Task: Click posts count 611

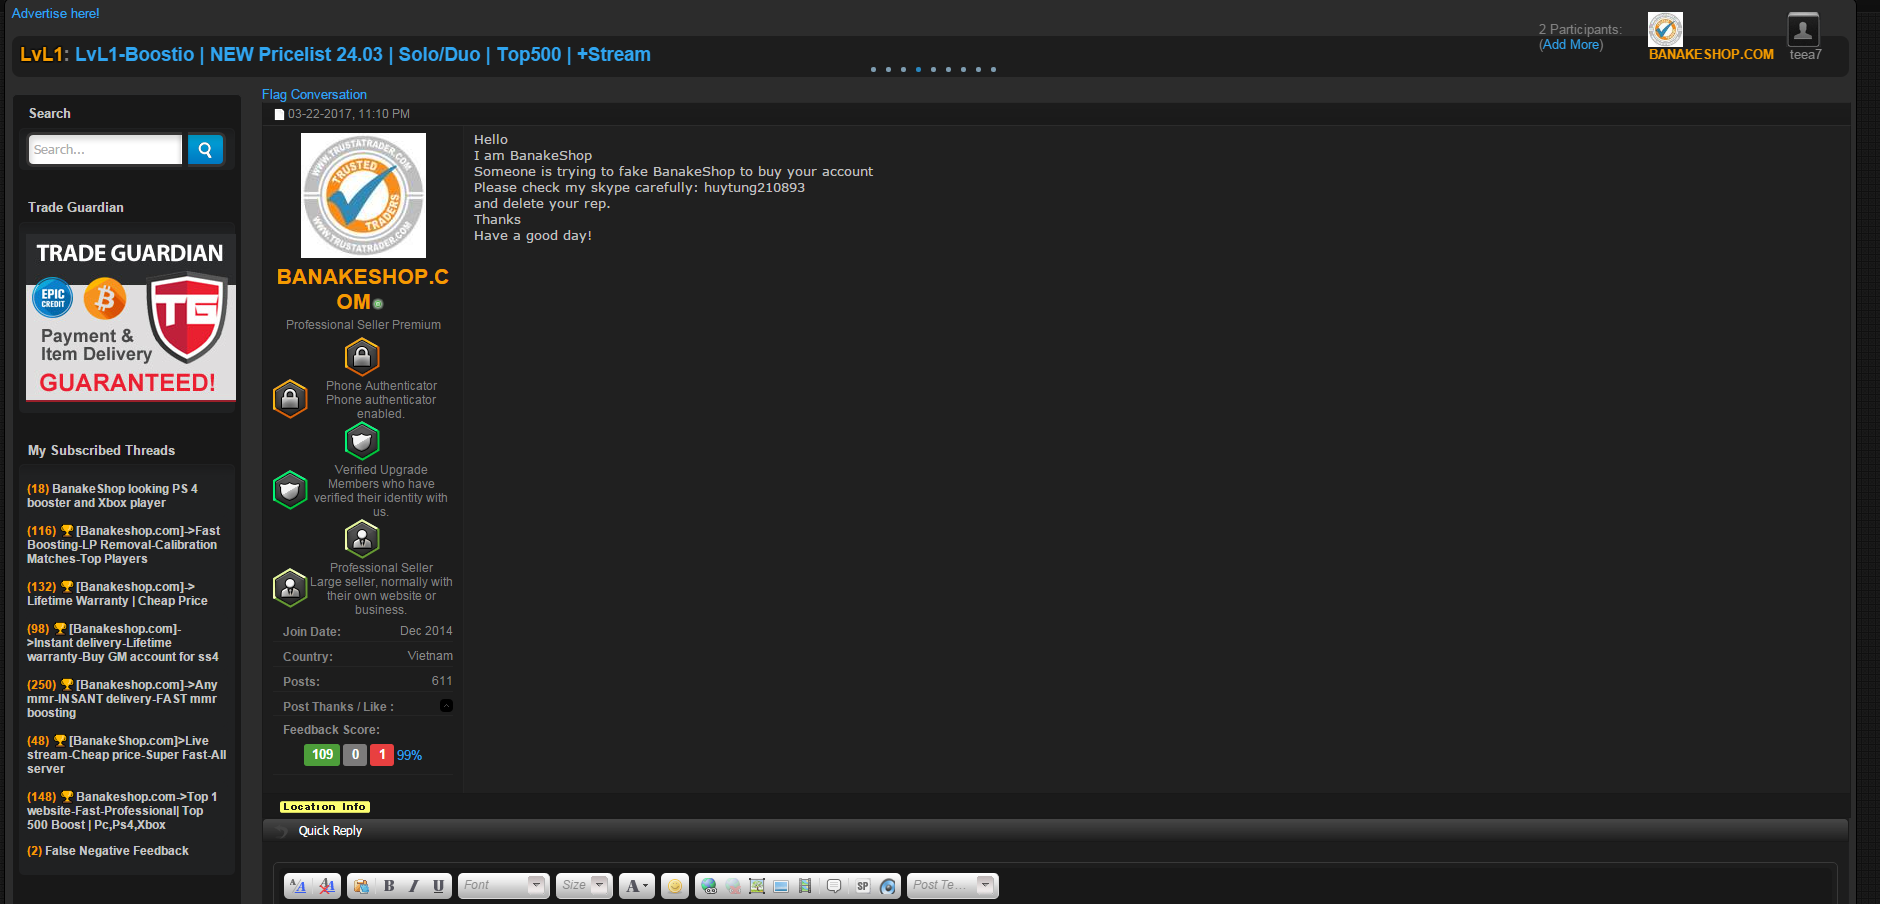Action: (x=442, y=681)
